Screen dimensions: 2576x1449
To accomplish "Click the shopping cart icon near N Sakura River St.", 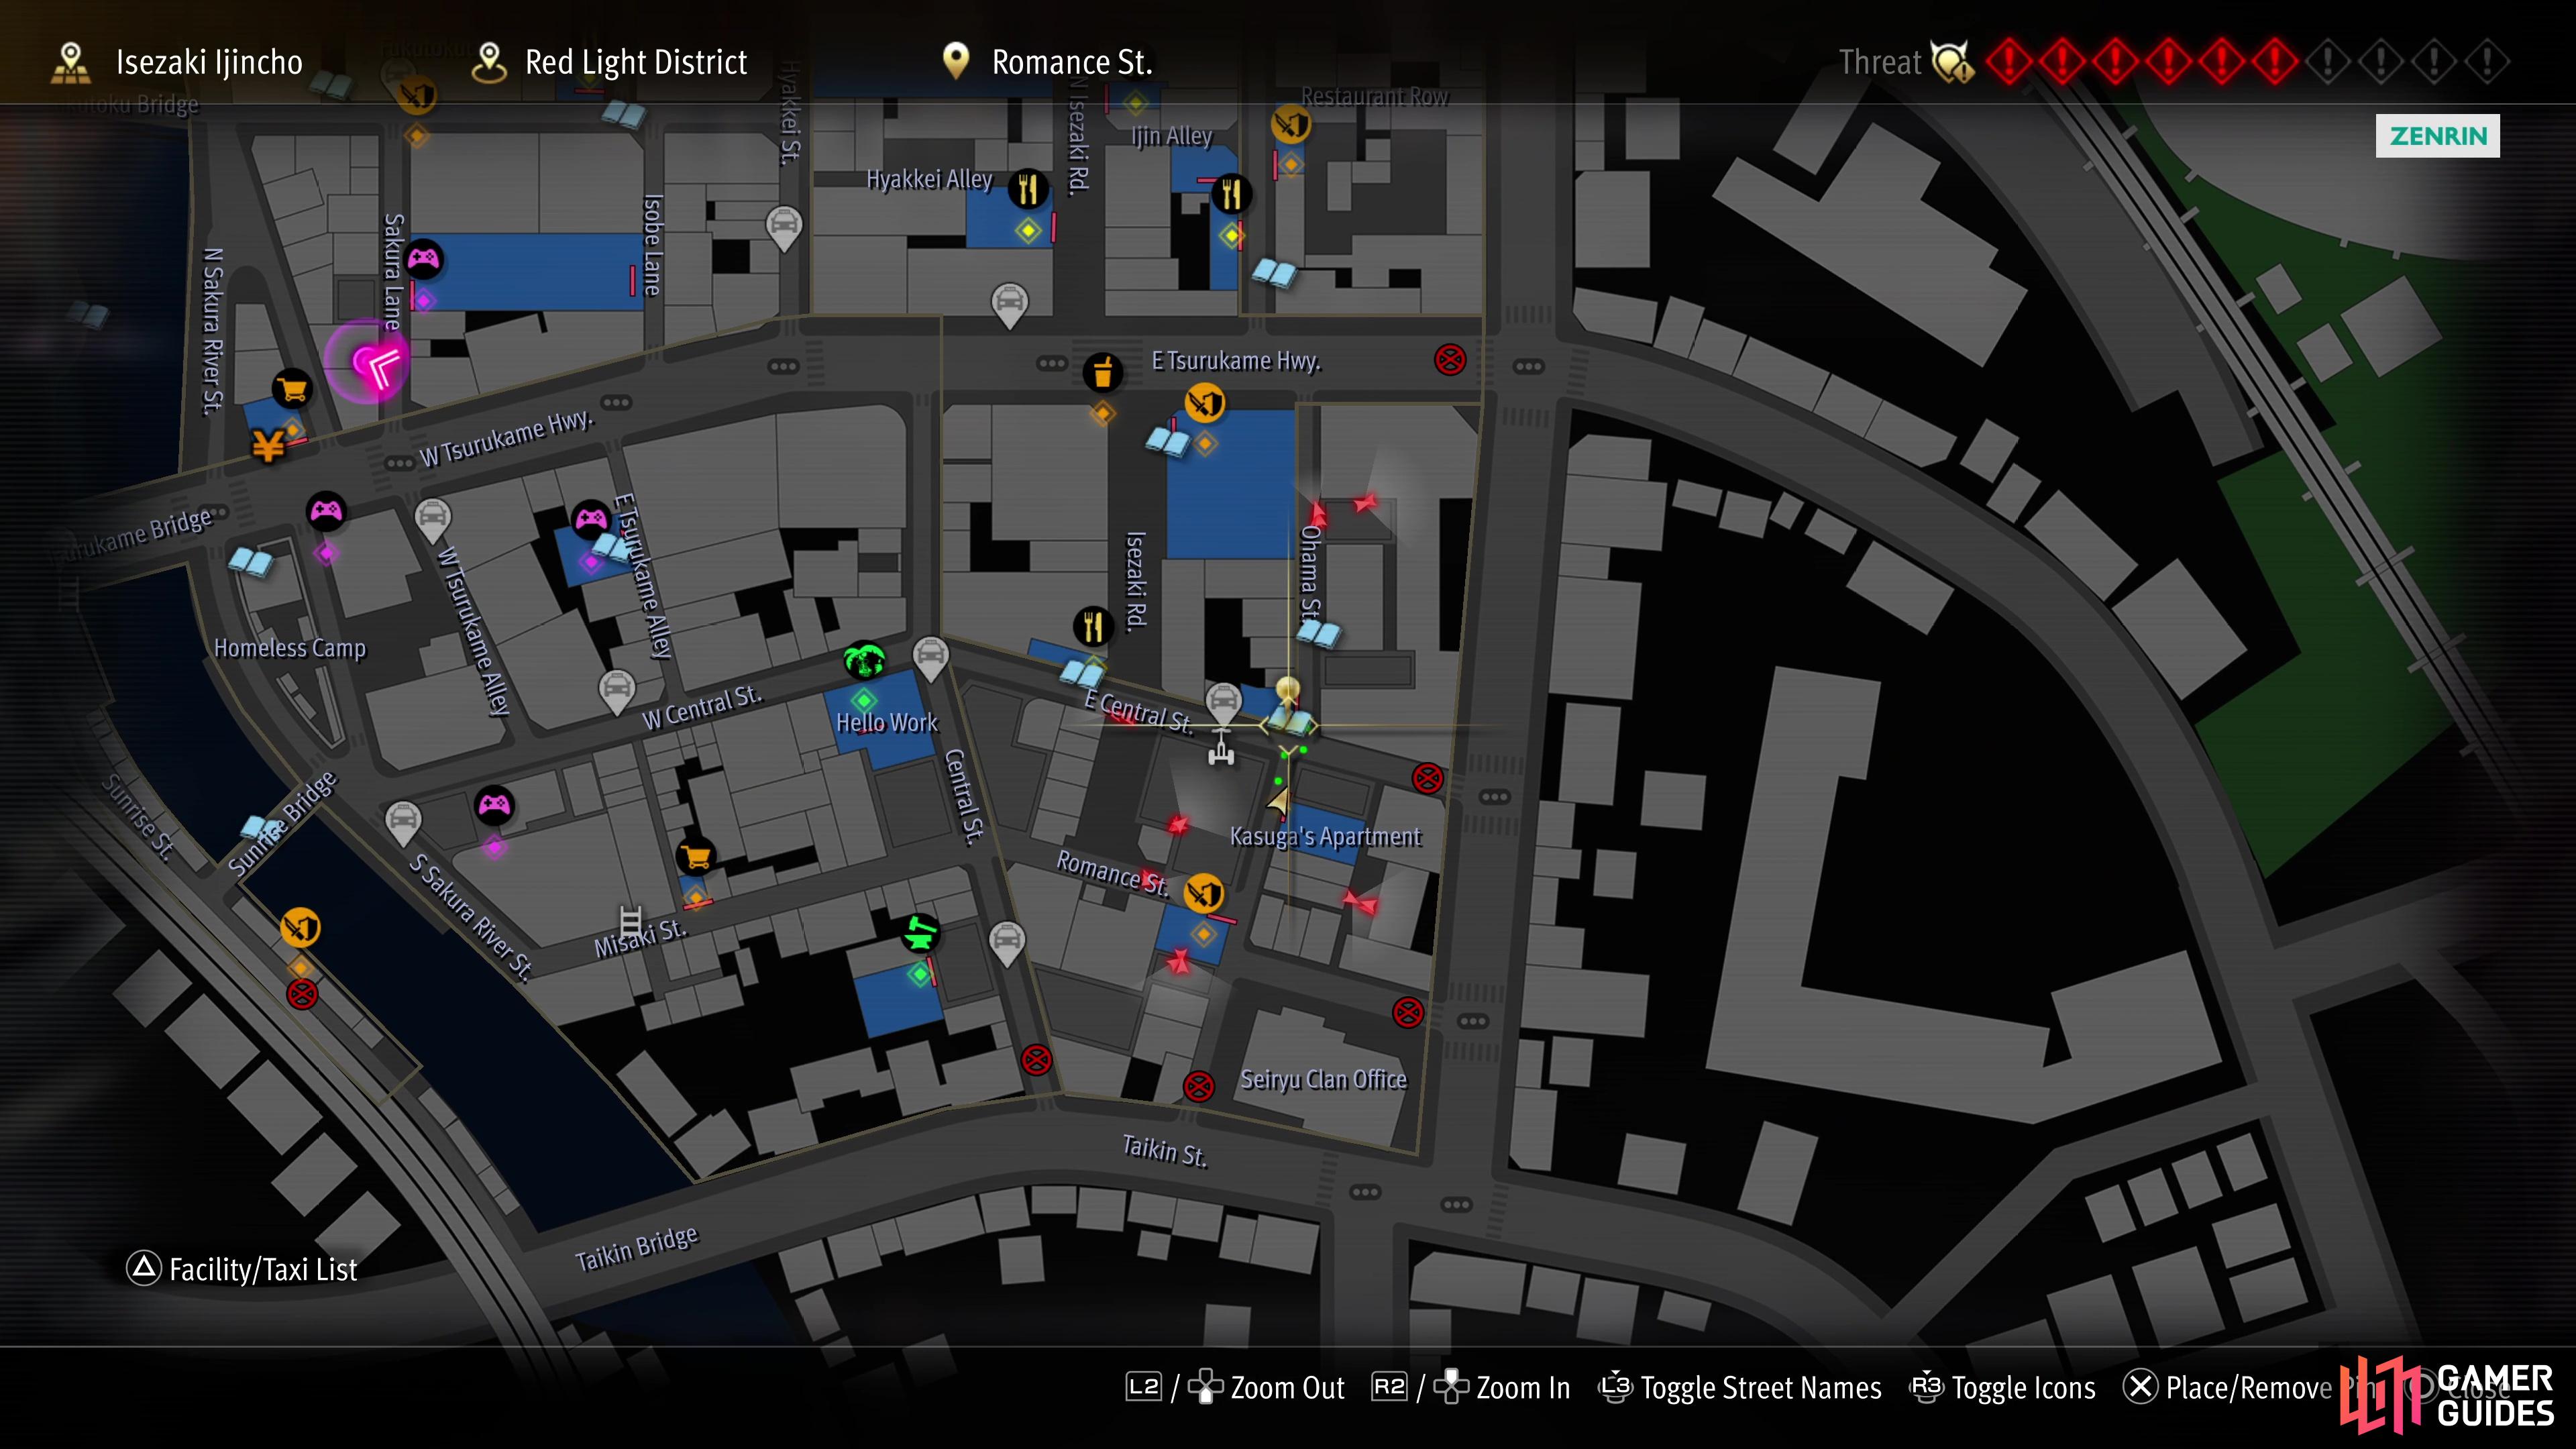I will pos(292,388).
